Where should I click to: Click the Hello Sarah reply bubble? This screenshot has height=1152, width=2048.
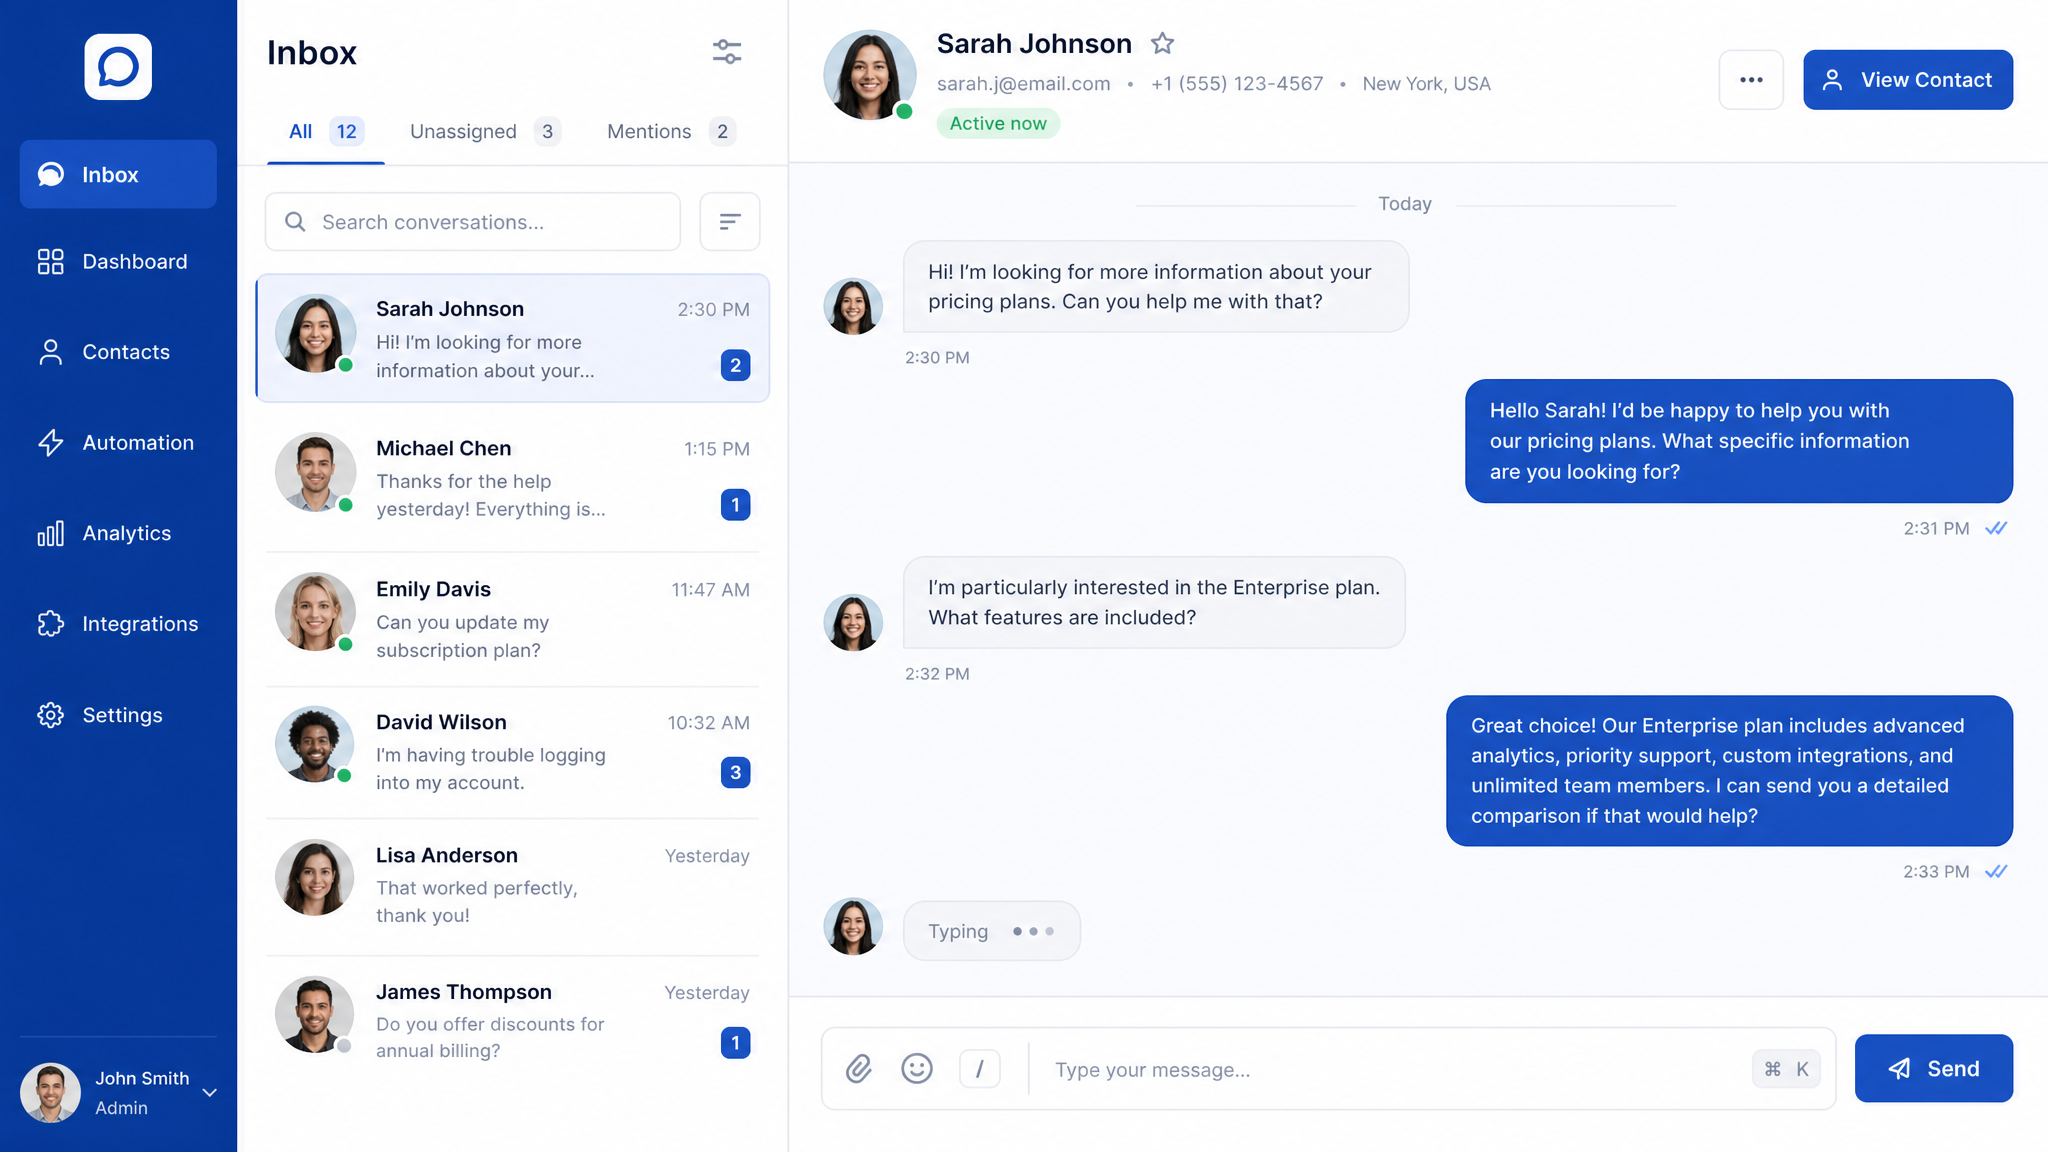point(1739,441)
